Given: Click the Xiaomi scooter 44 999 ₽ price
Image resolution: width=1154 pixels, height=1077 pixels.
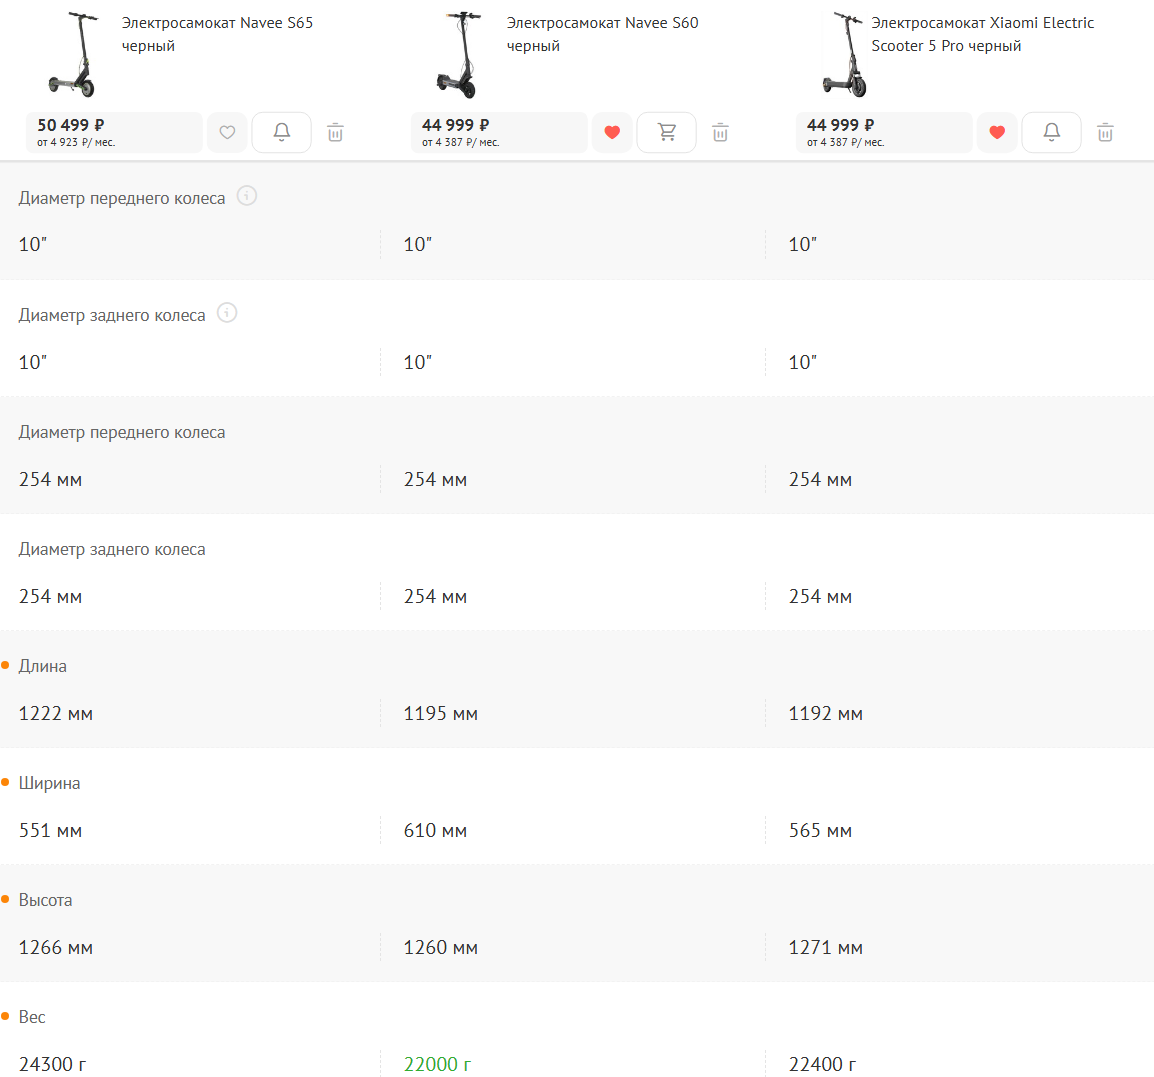Looking at the screenshot, I should tap(883, 132).
